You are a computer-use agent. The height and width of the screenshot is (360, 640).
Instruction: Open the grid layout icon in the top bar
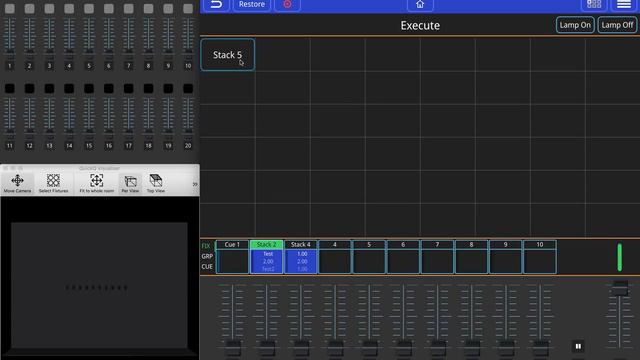(x=594, y=5)
